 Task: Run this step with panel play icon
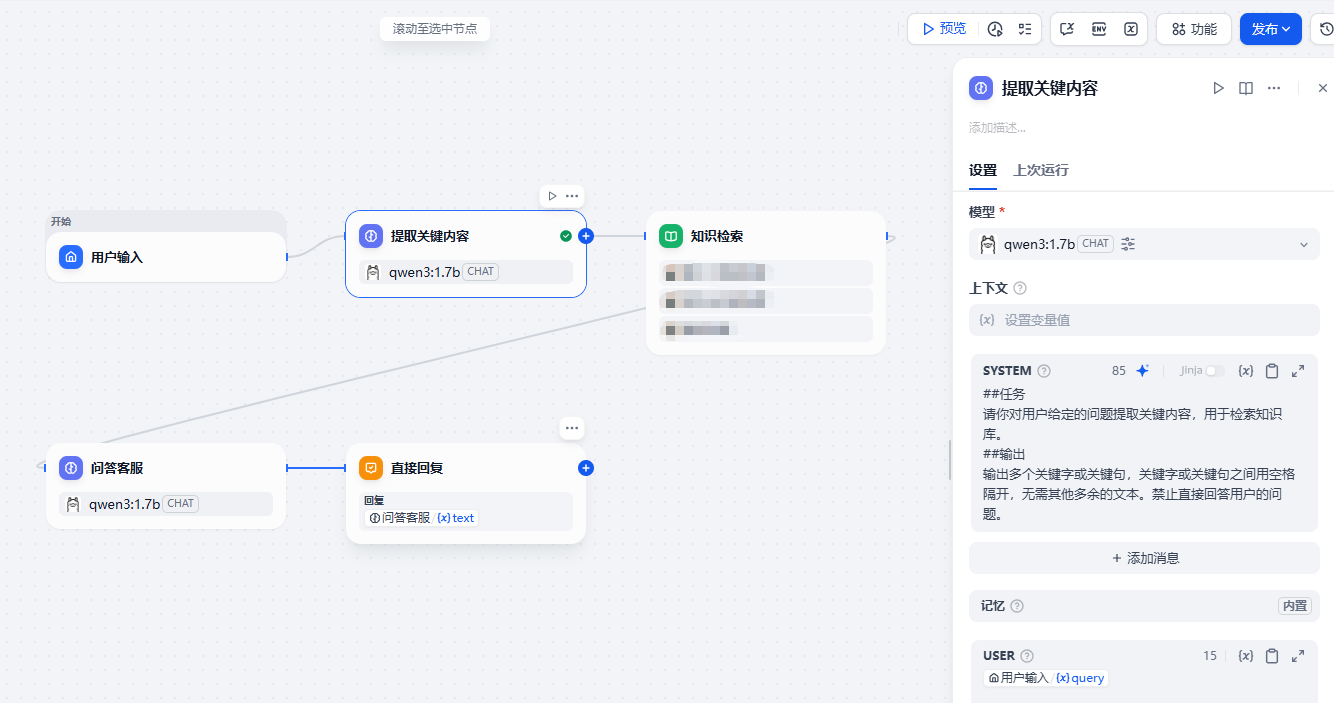click(1218, 88)
